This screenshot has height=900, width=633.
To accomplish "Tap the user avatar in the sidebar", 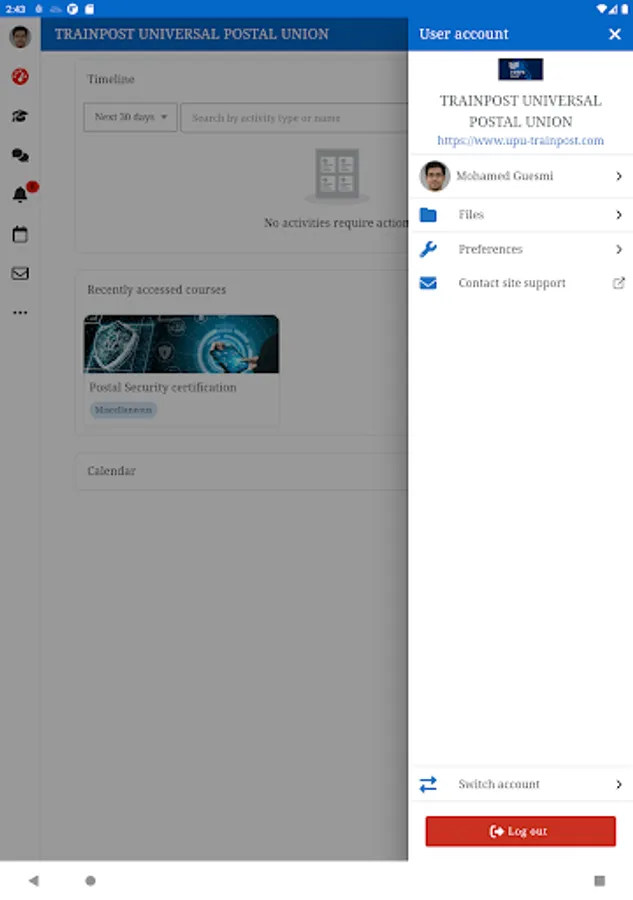I will tap(20, 37).
